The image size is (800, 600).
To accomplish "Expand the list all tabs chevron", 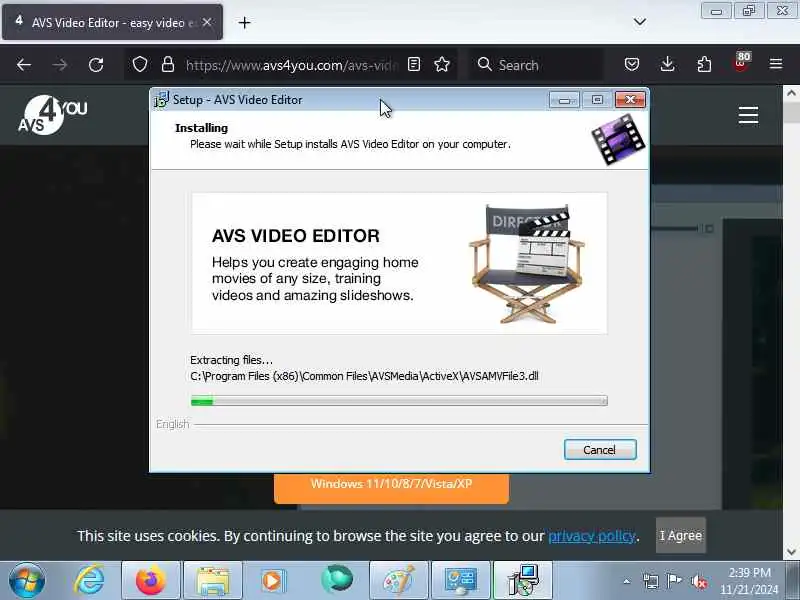I will tap(639, 22).
